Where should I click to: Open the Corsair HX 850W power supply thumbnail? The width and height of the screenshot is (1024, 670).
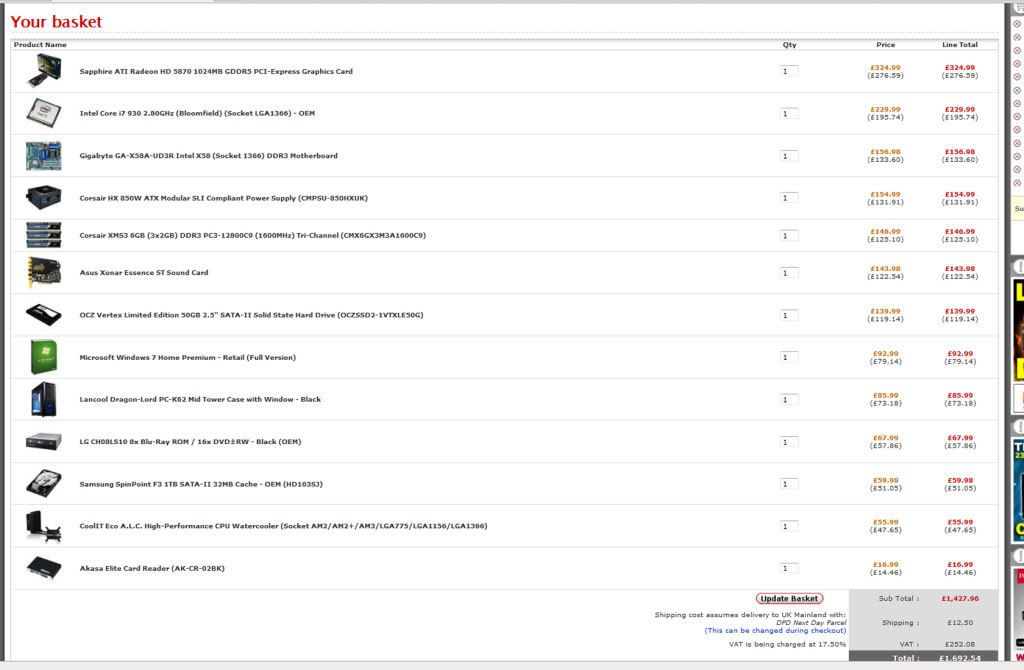pos(44,198)
